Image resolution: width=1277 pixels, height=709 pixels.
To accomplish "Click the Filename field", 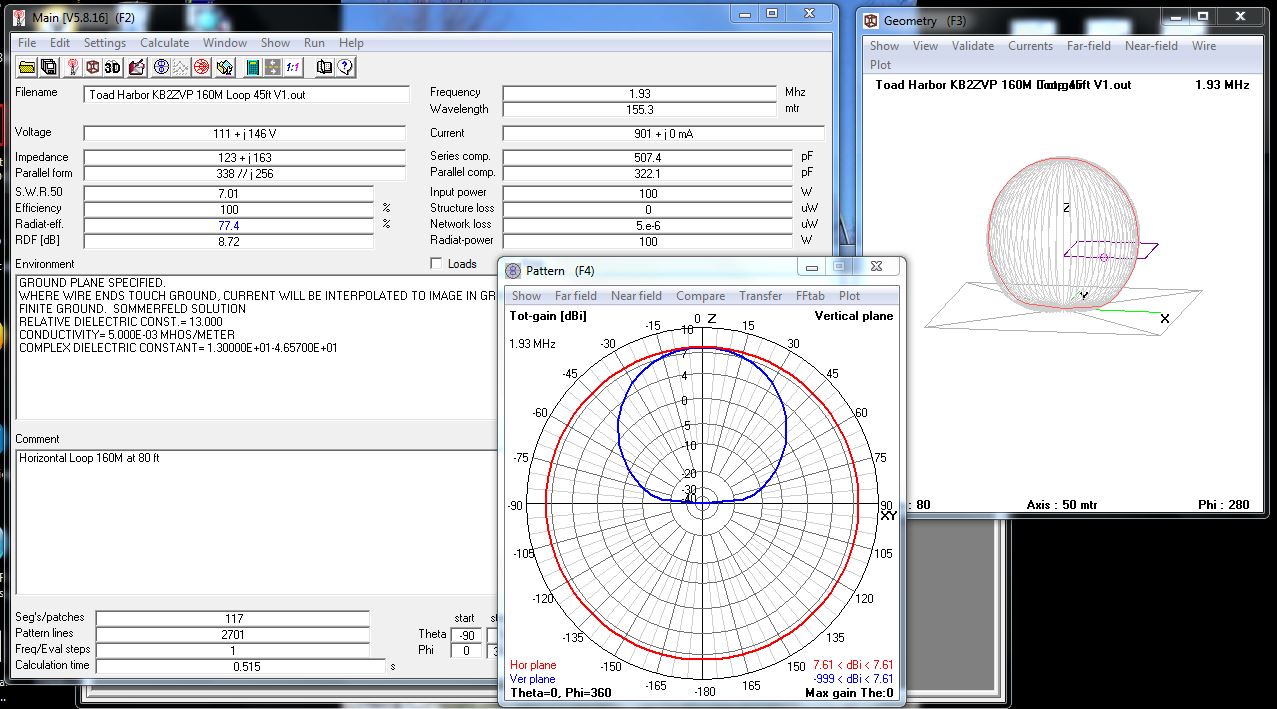I will click(247, 95).
